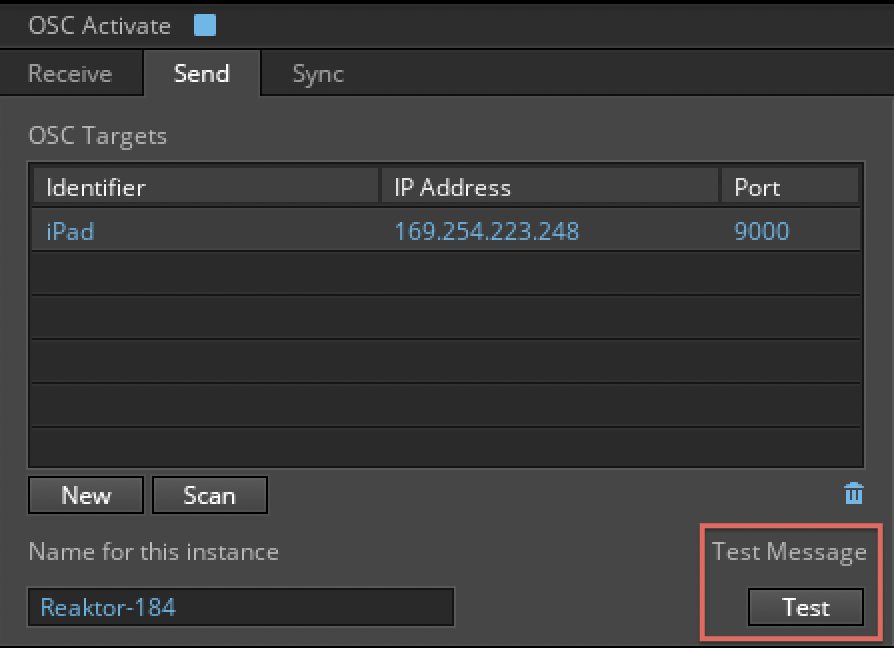The image size is (894, 648).
Task: Edit the port value 9000
Action: pos(762,230)
